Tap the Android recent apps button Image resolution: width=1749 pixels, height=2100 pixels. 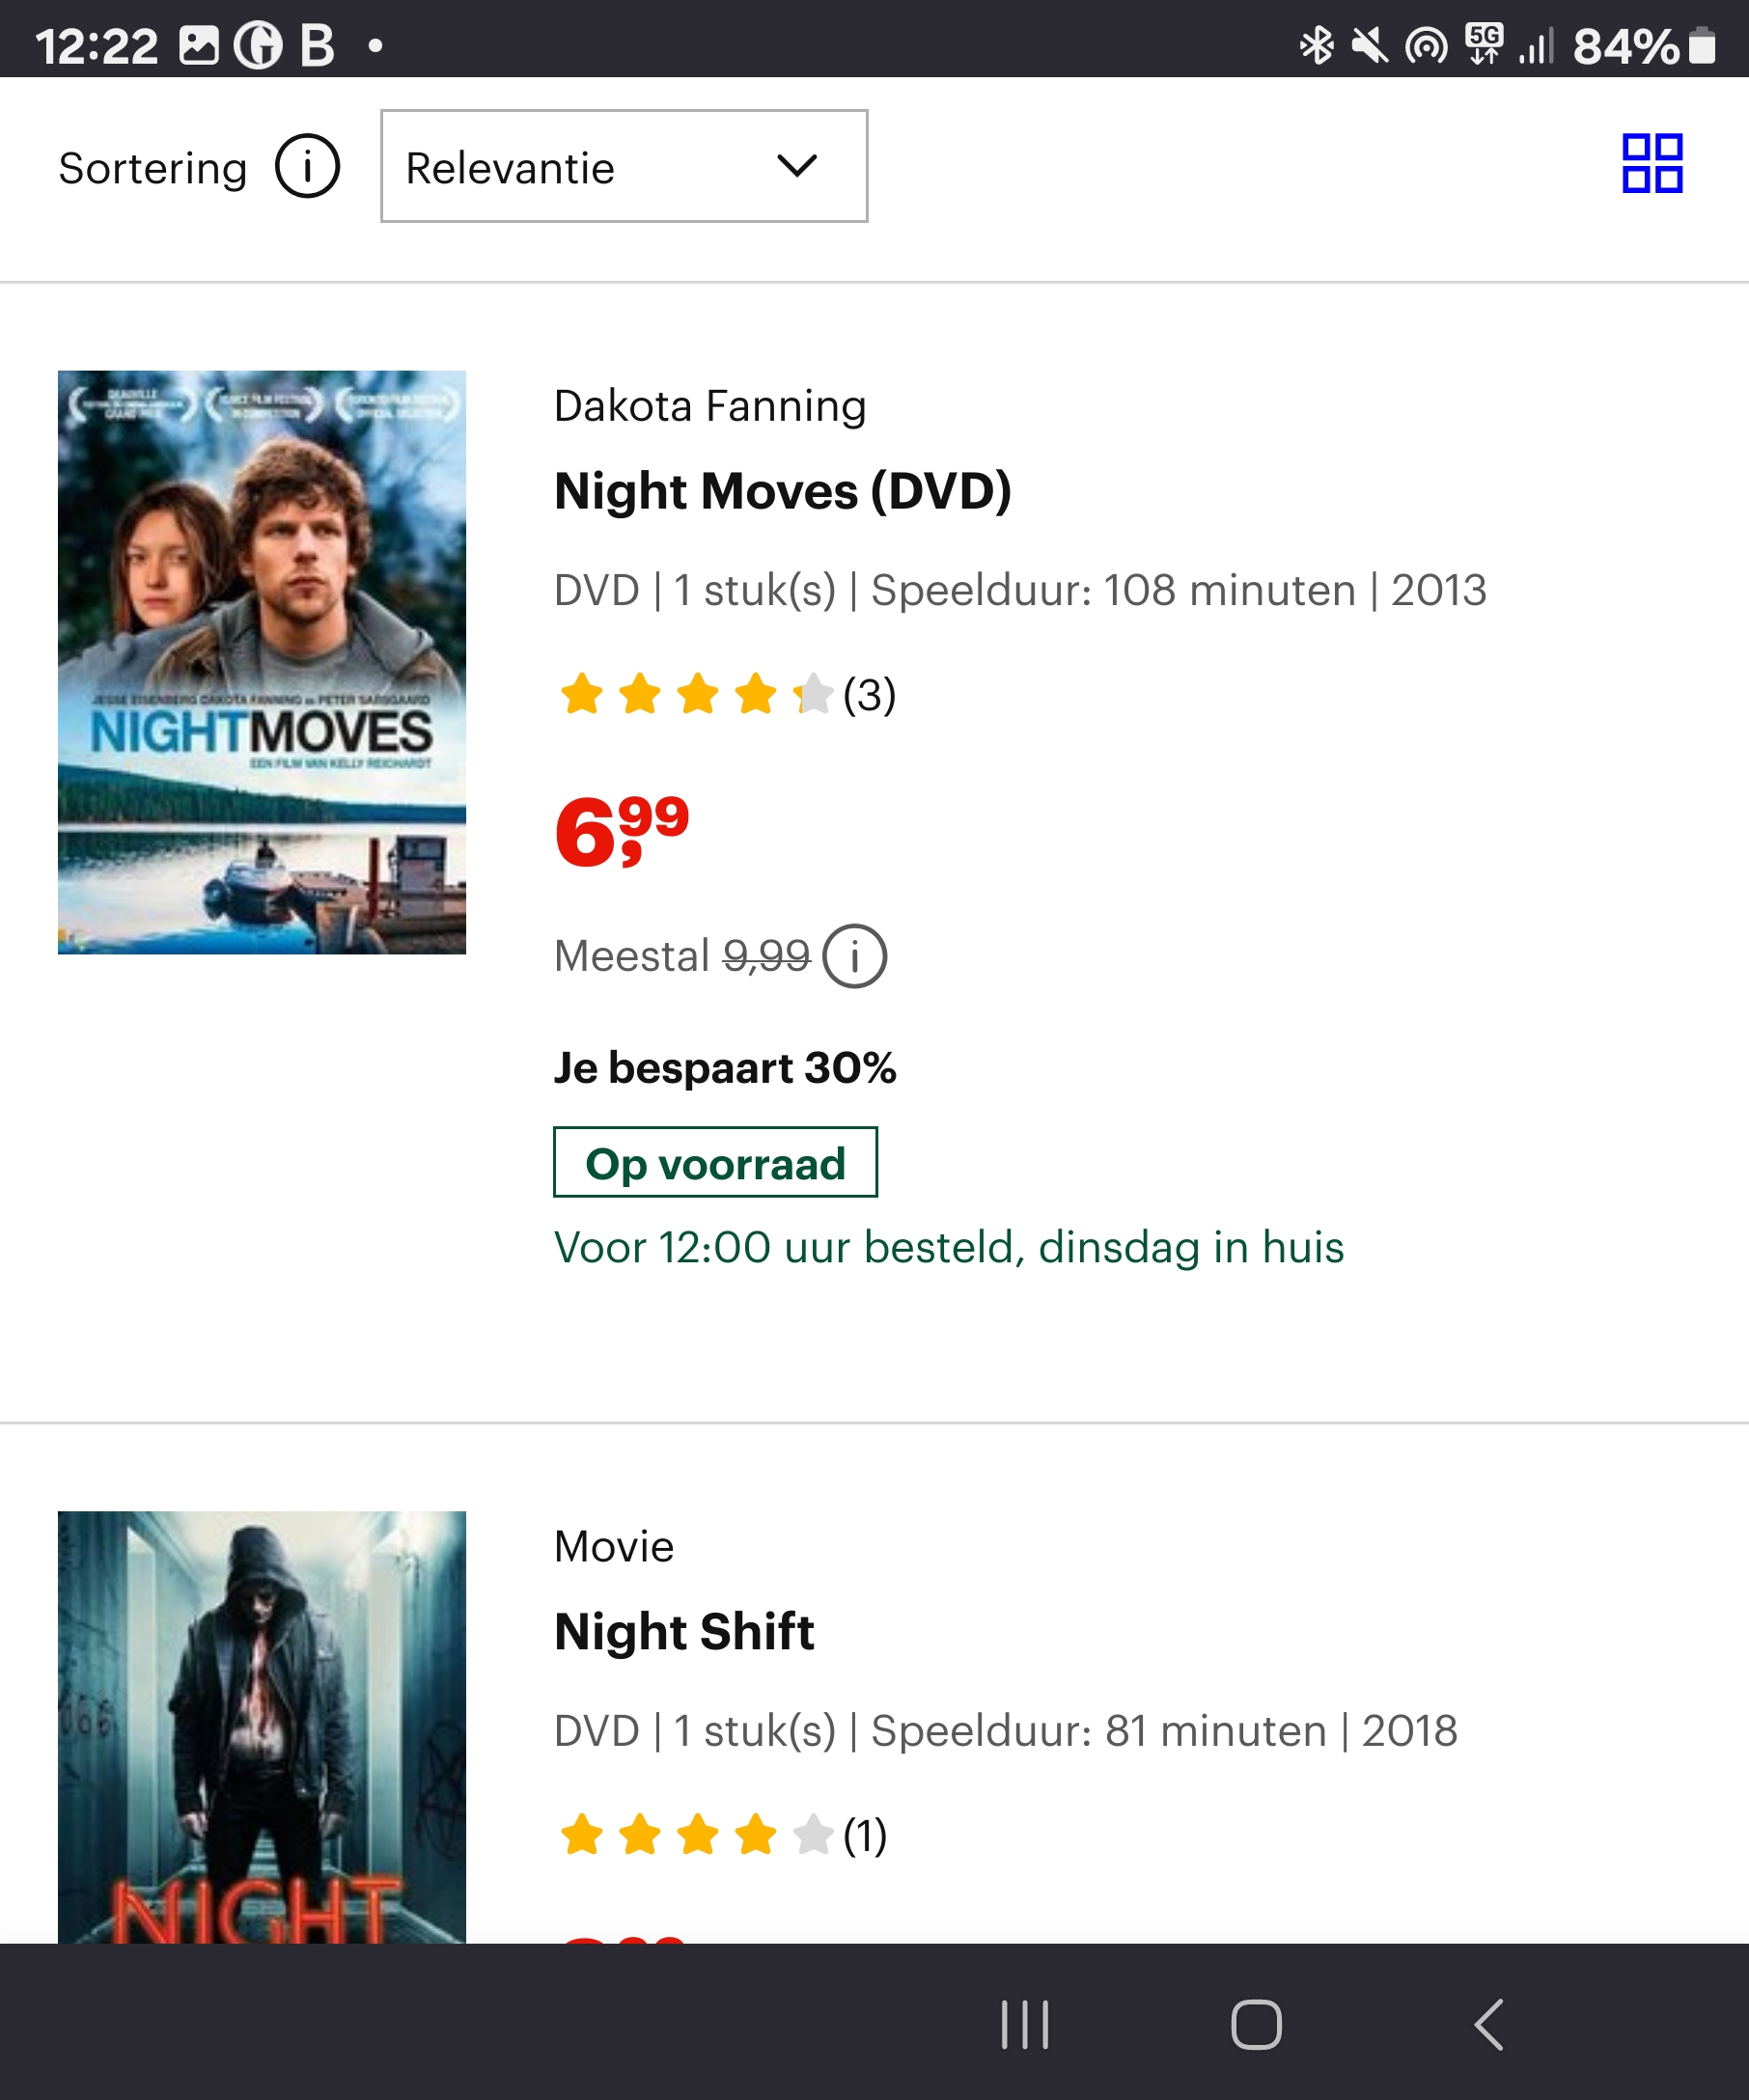1025,2025
